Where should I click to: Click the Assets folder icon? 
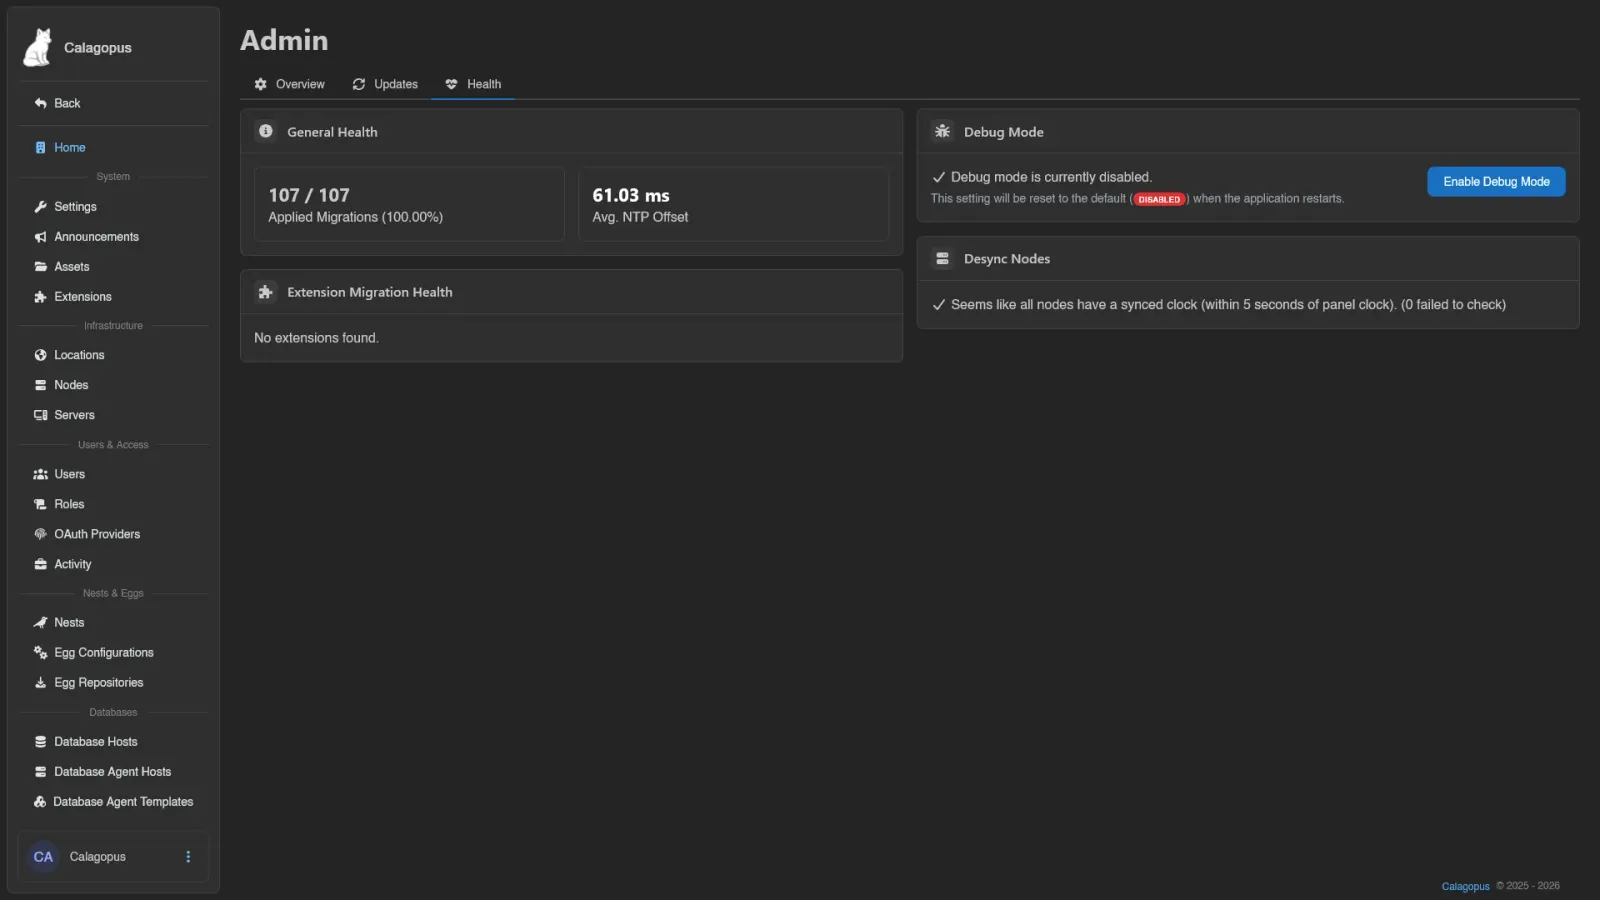pos(41,267)
